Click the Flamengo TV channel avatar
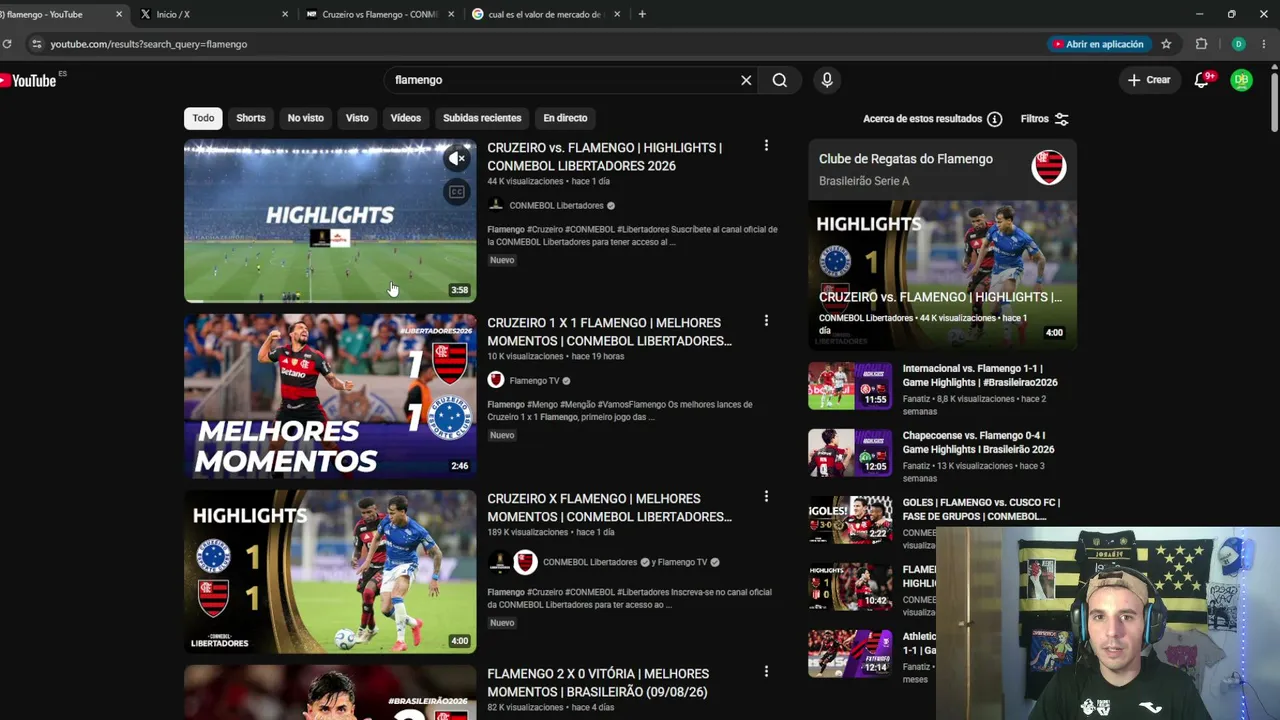The width and height of the screenshot is (1280, 720). click(496, 380)
